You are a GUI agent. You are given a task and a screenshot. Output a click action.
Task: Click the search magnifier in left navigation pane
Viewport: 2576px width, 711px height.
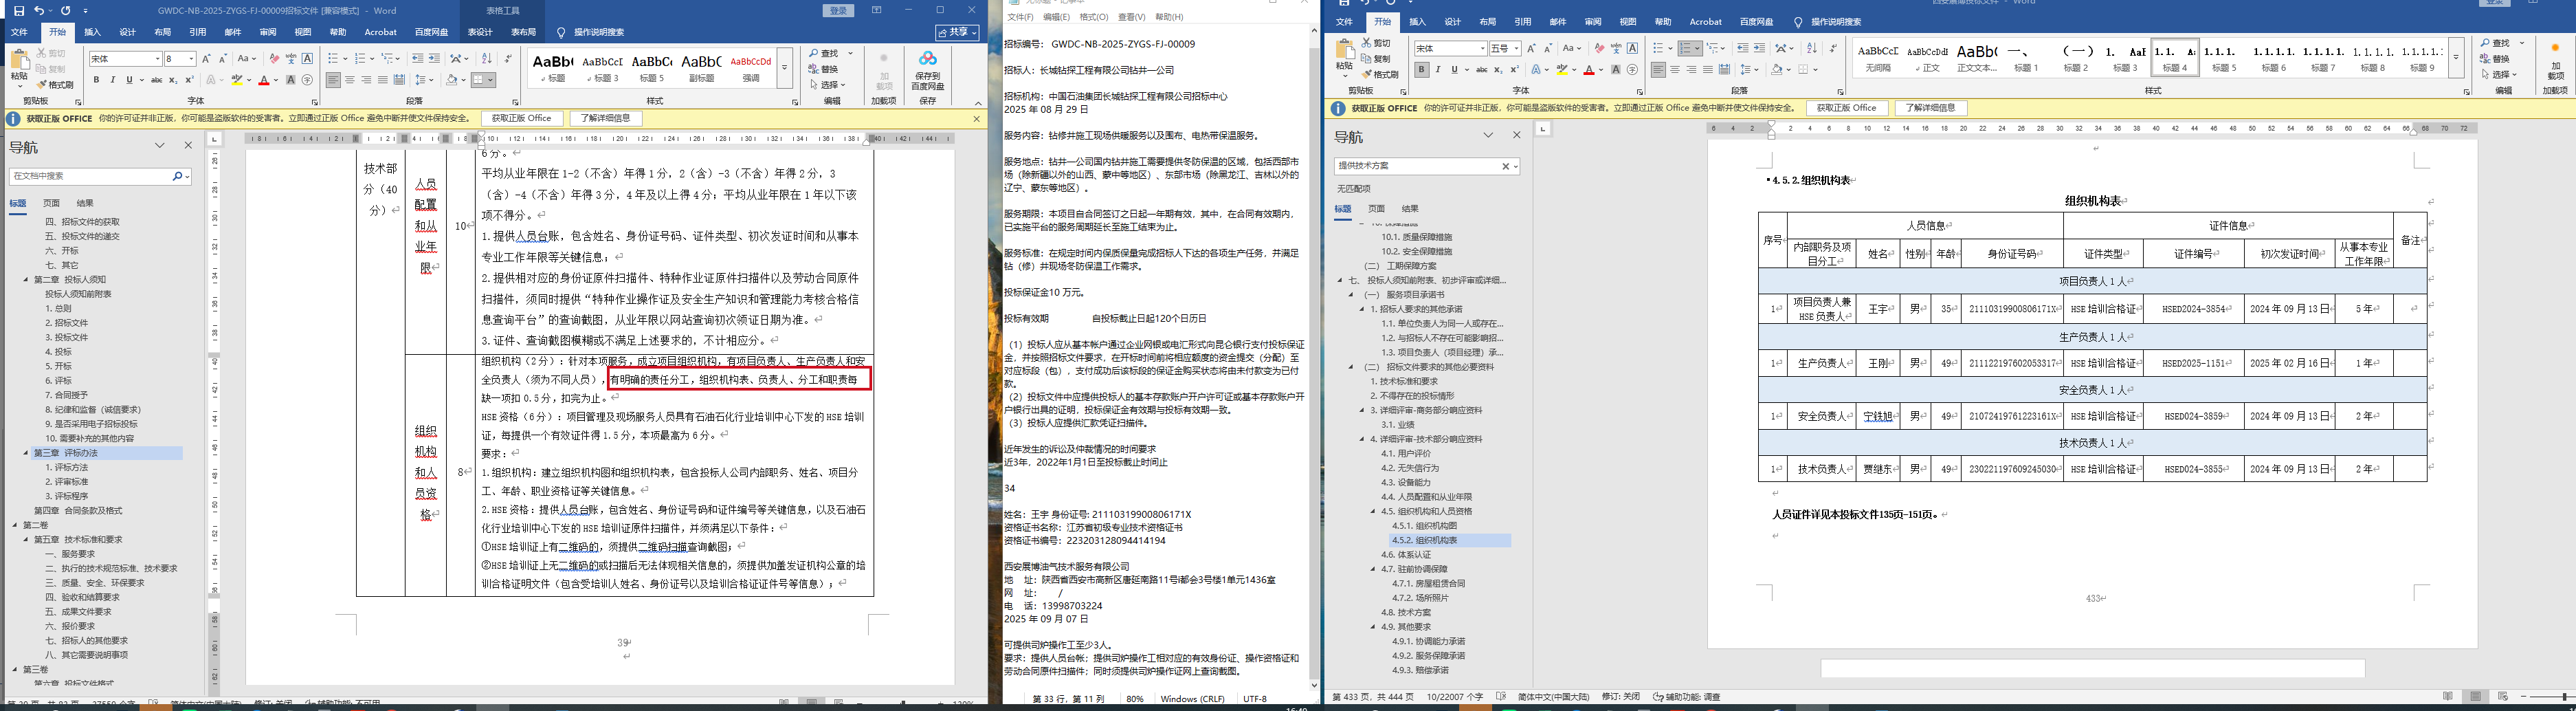[x=178, y=176]
